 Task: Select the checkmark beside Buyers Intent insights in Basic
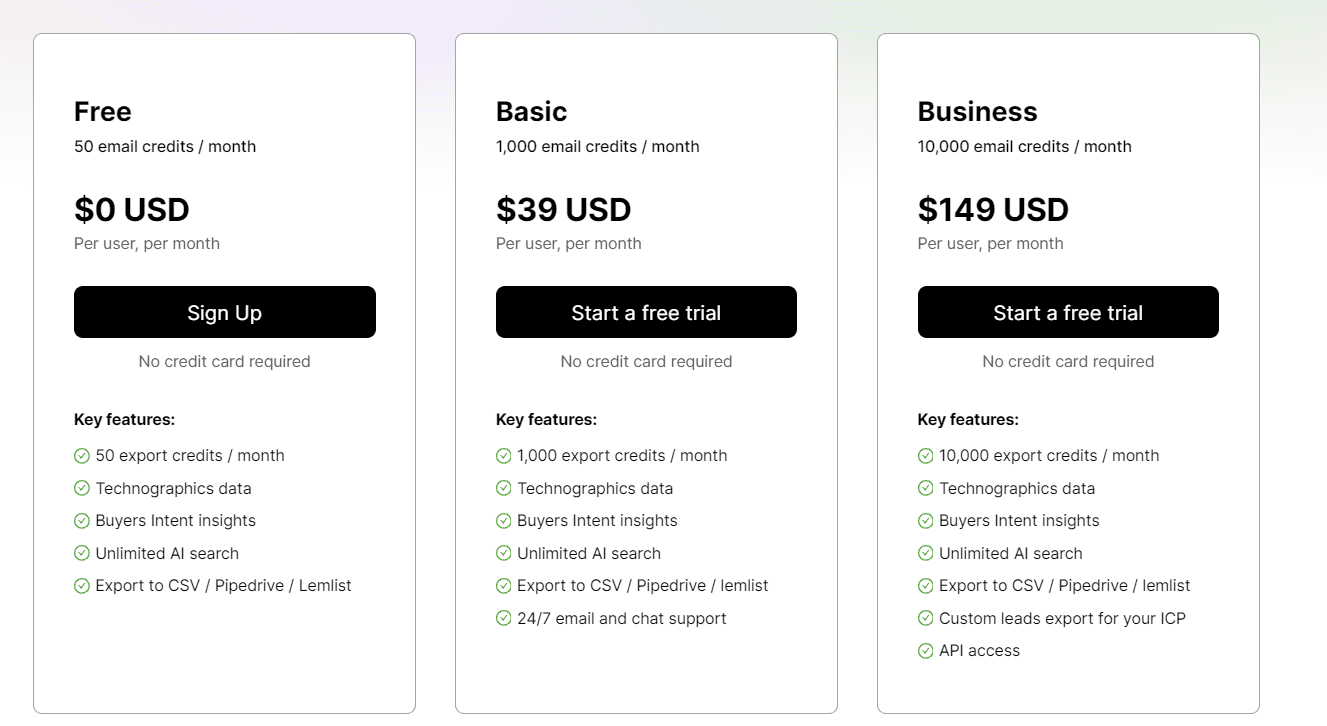[503, 520]
